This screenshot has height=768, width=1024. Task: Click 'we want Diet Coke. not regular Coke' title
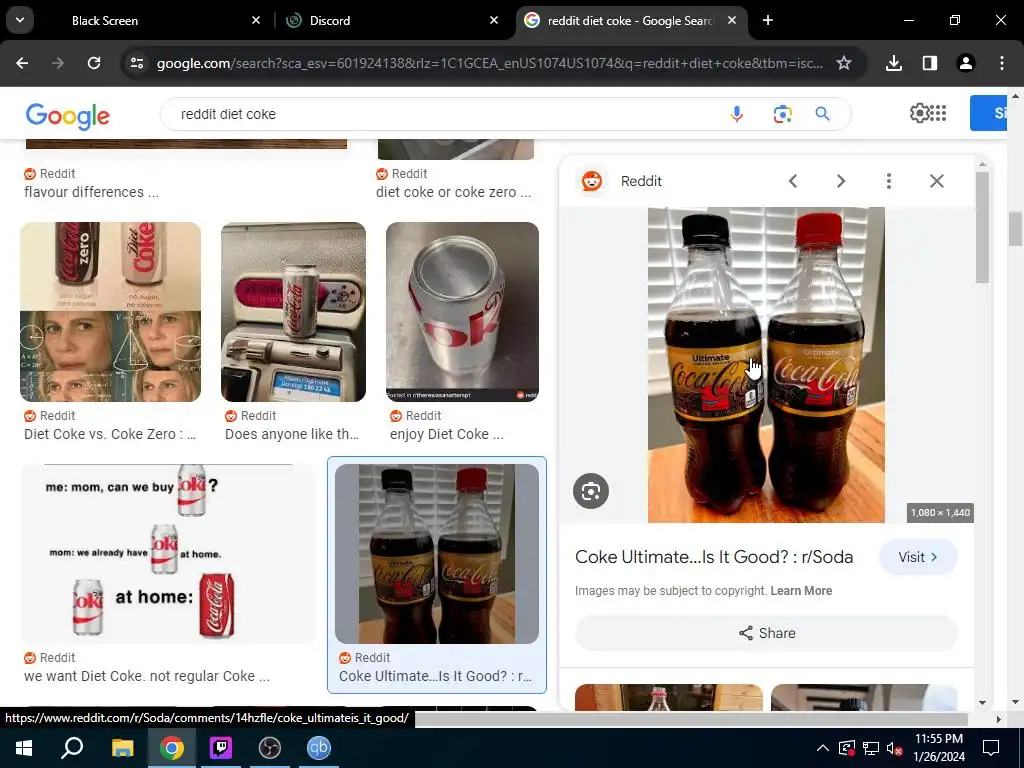point(147,676)
